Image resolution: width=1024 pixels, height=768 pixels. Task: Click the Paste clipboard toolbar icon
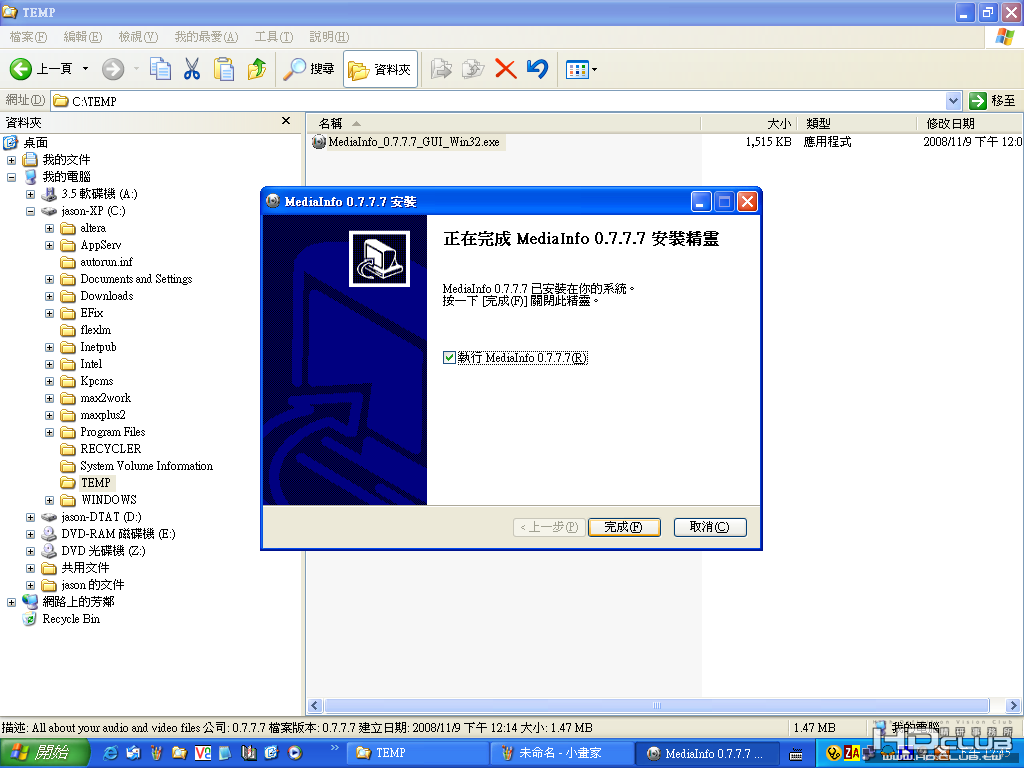click(224, 69)
